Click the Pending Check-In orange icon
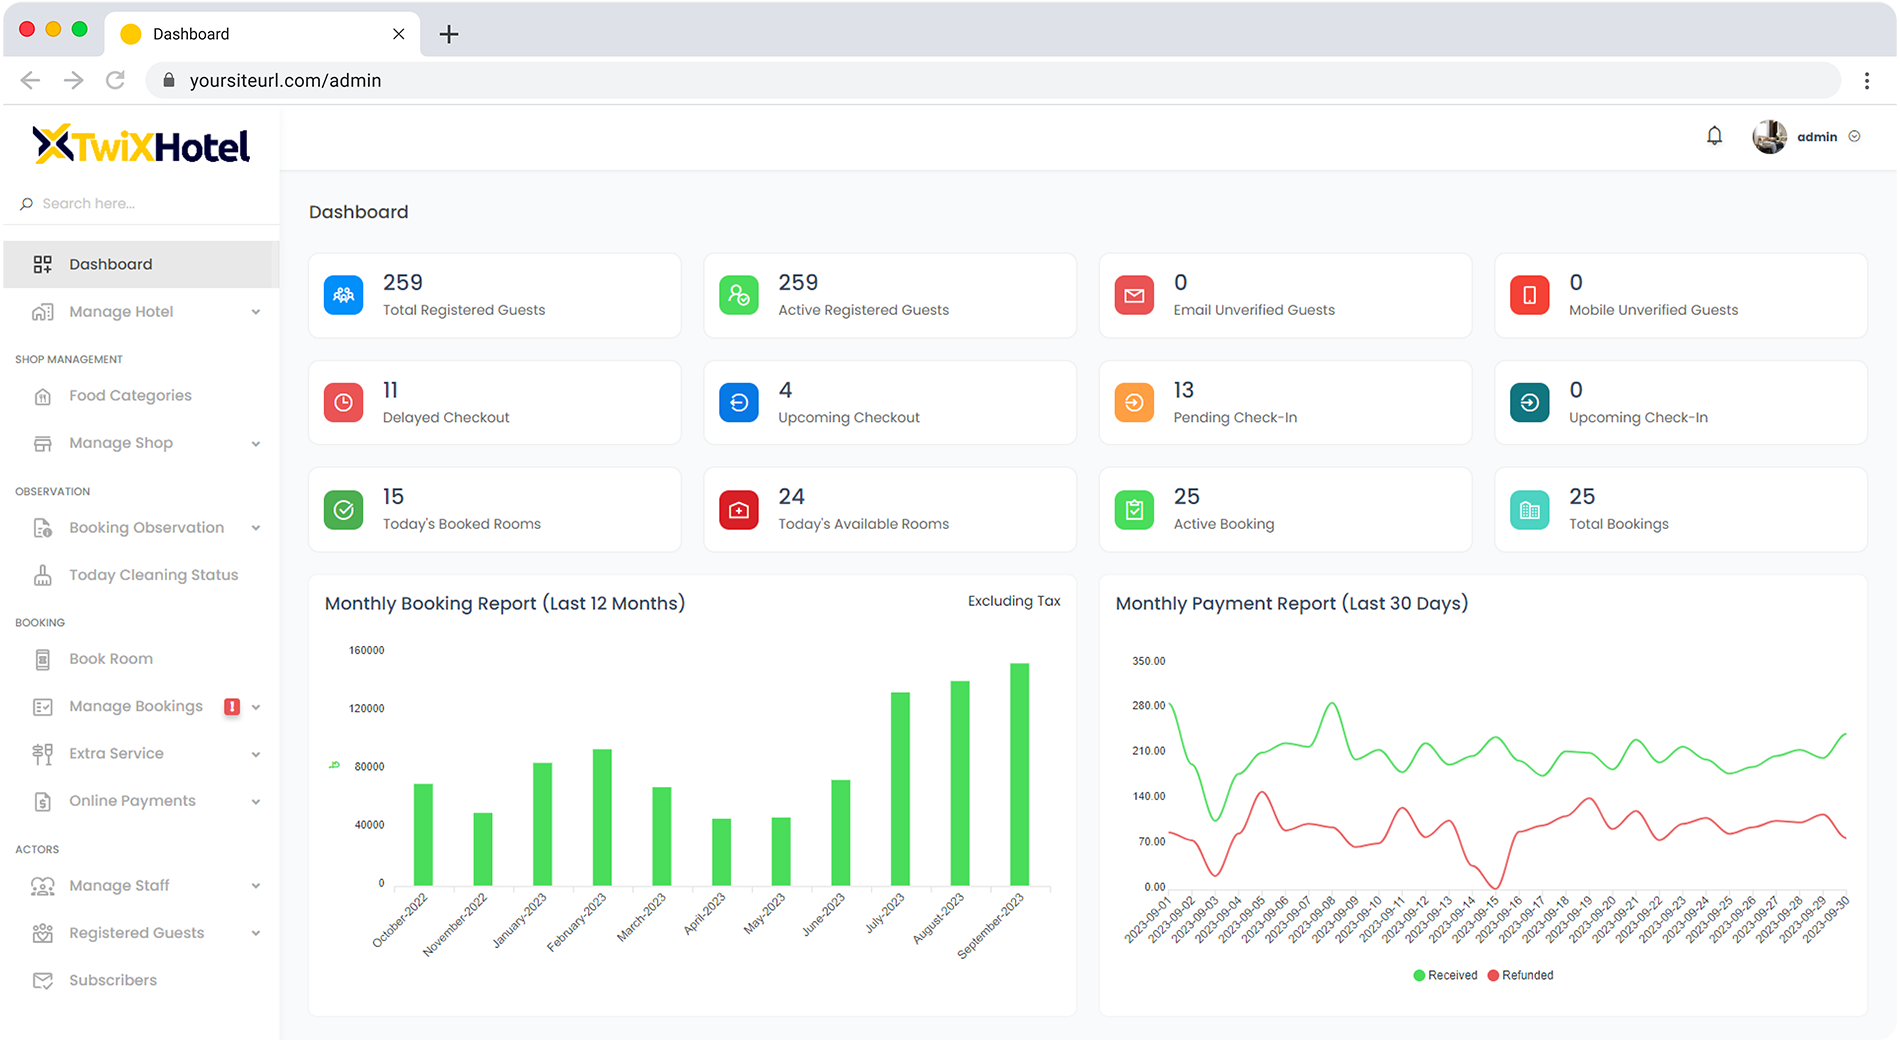The width and height of the screenshot is (1900, 1040). (1134, 403)
